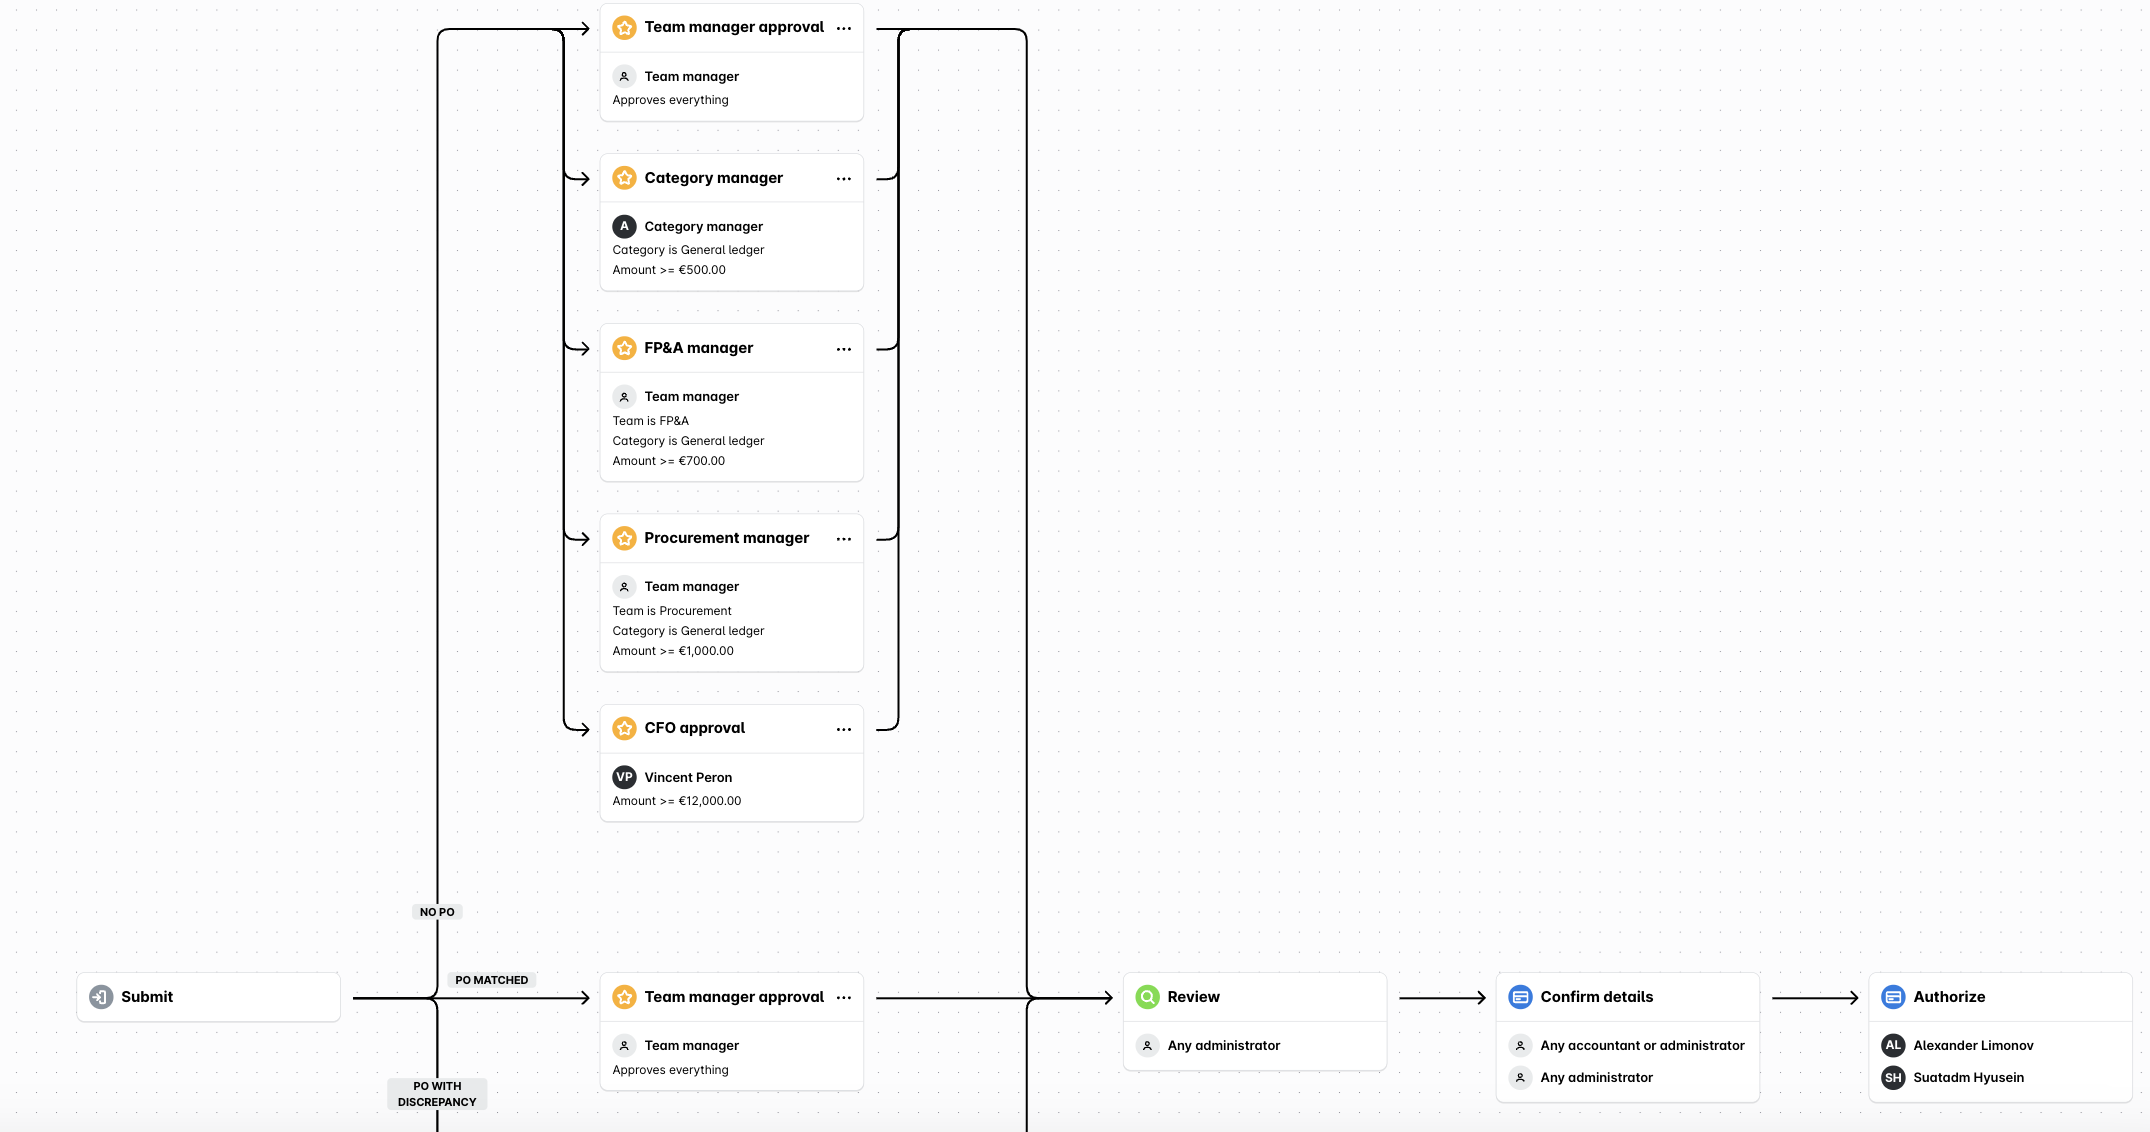Click the Review step title
The image size is (2150, 1132).
[x=1194, y=997]
